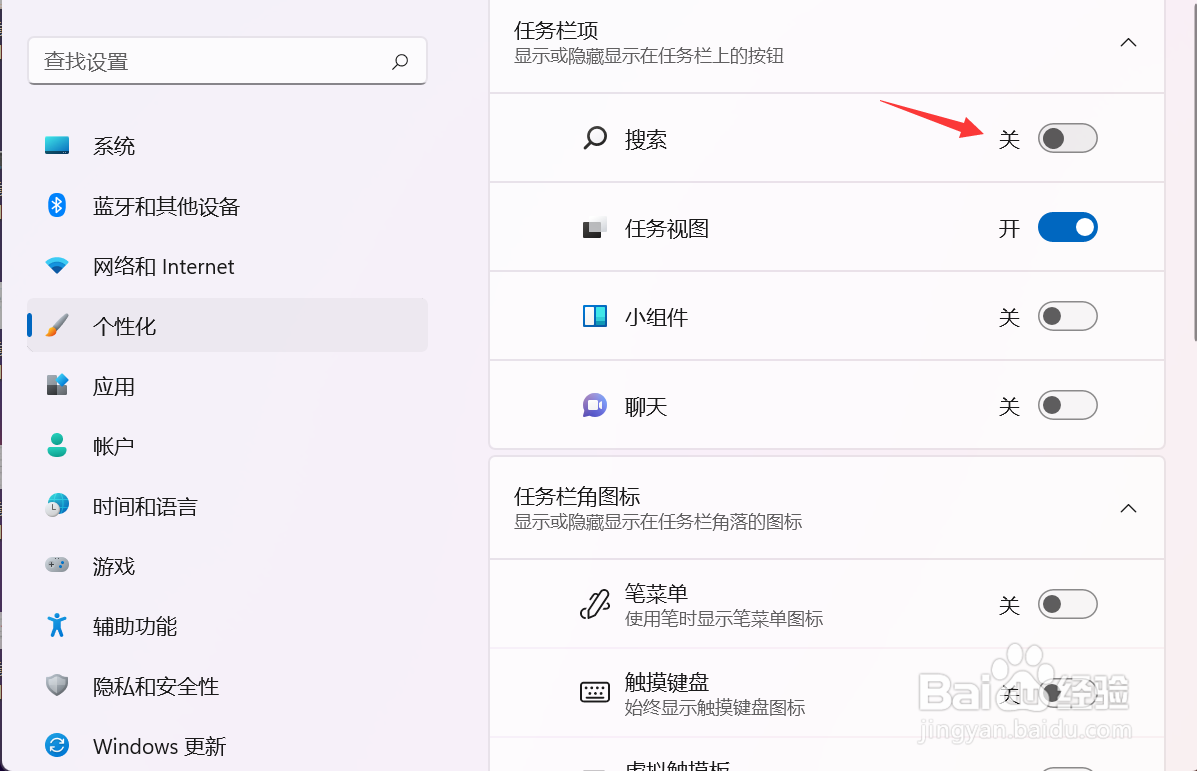This screenshot has width=1197, height=771.
Task: Click the Time and language globe icon
Action: (57, 505)
